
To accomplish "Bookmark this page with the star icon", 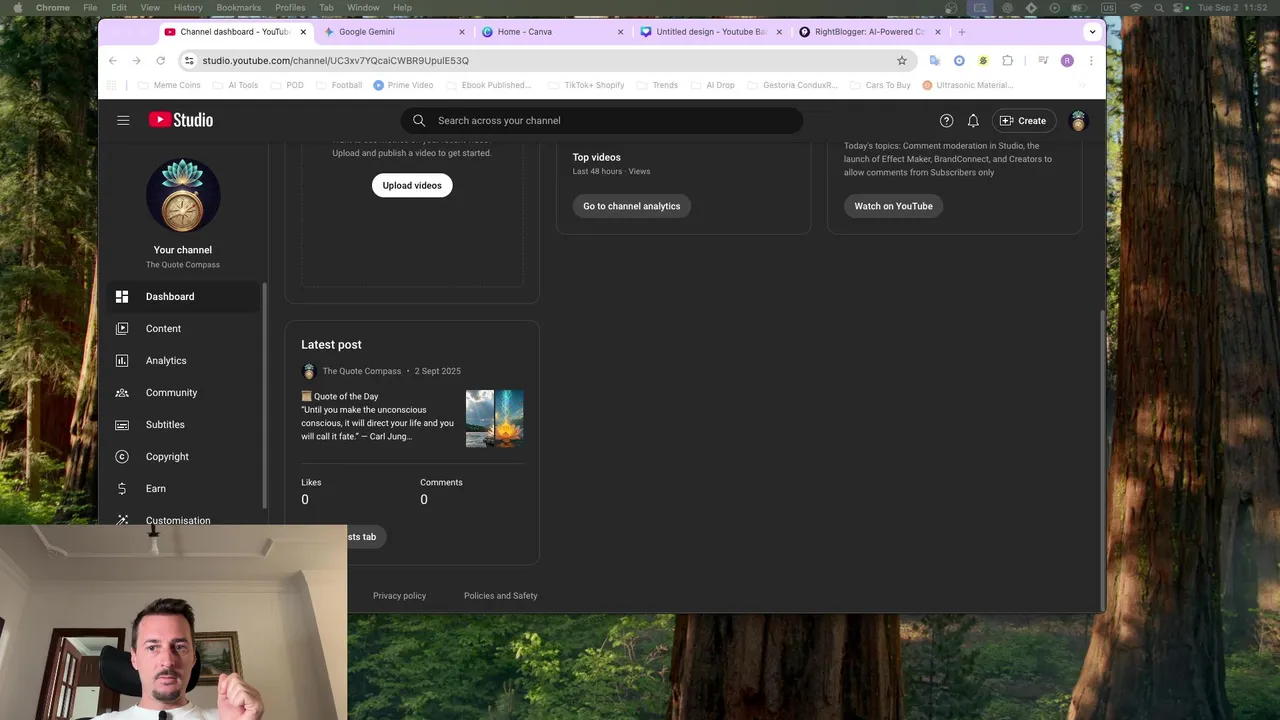I will click(901, 61).
